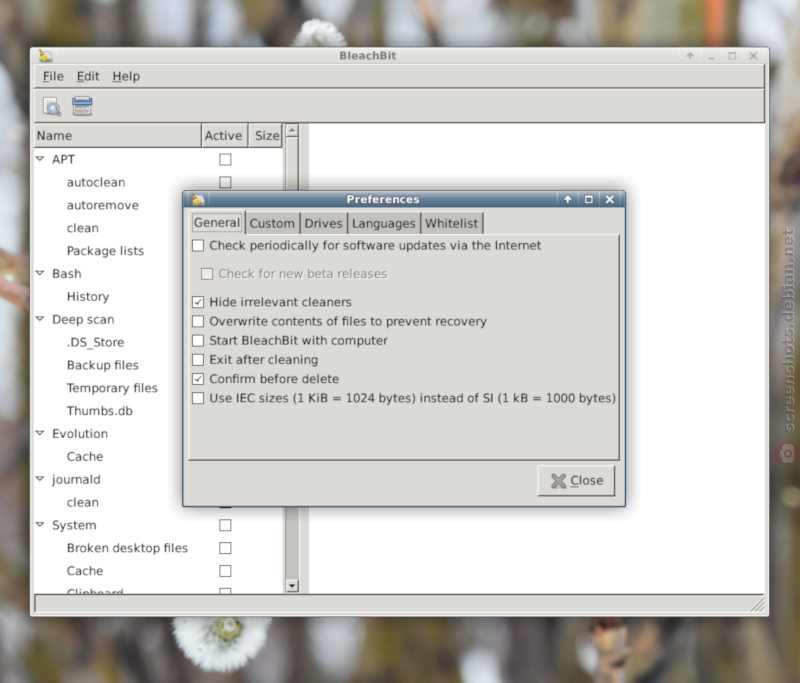Open the File menu

tap(53, 77)
